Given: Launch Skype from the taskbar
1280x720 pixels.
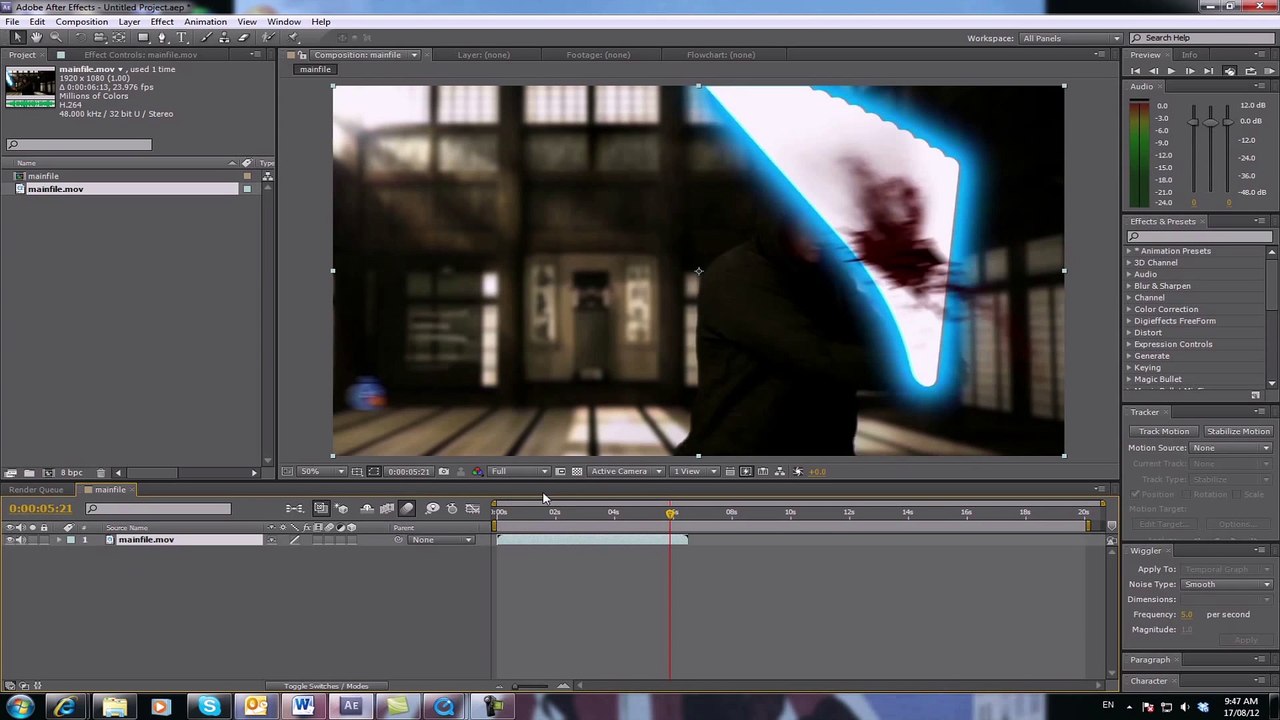Looking at the screenshot, I should tap(209, 708).
